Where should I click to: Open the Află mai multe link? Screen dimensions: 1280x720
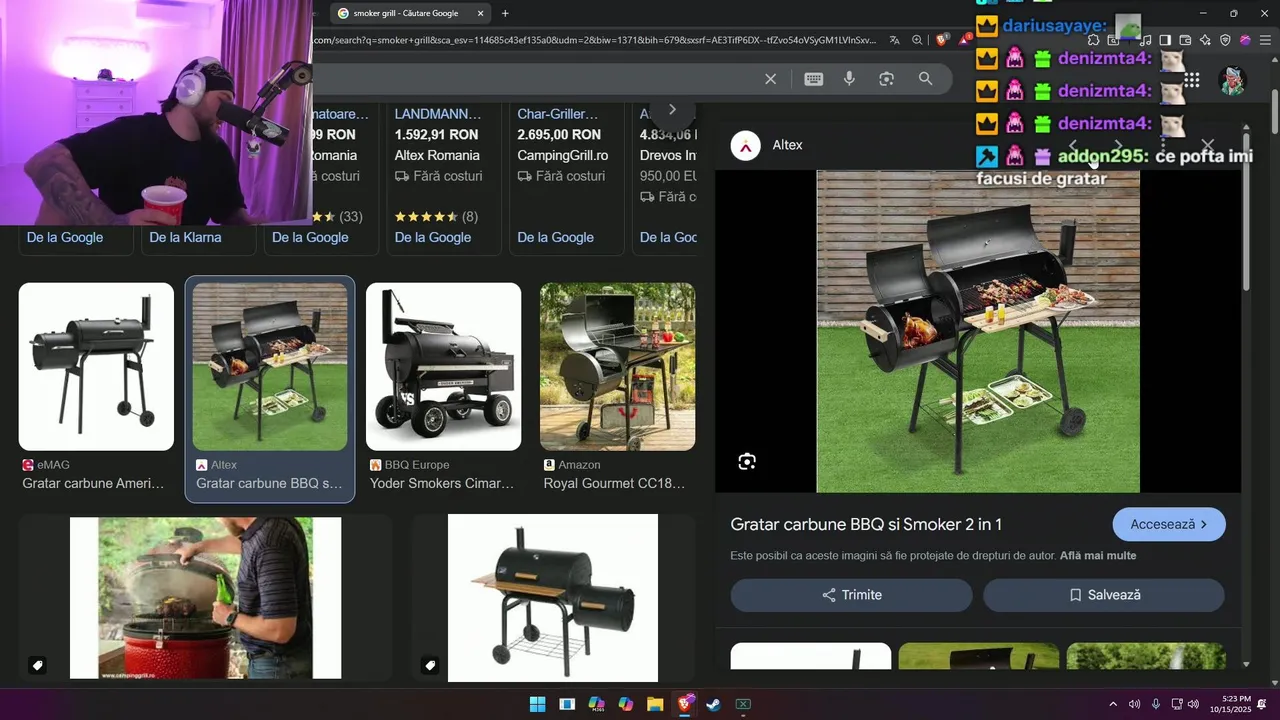[1098, 556]
